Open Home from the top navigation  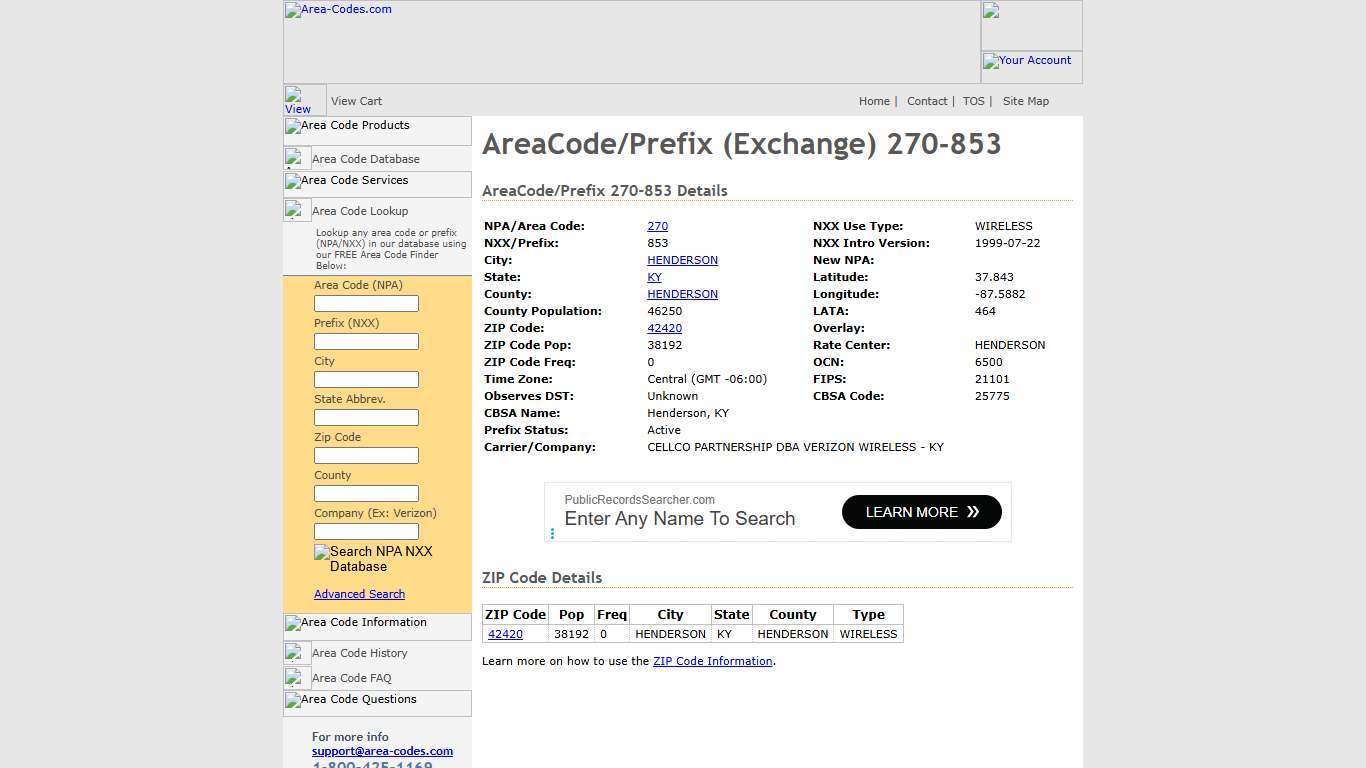pyautogui.click(x=874, y=101)
